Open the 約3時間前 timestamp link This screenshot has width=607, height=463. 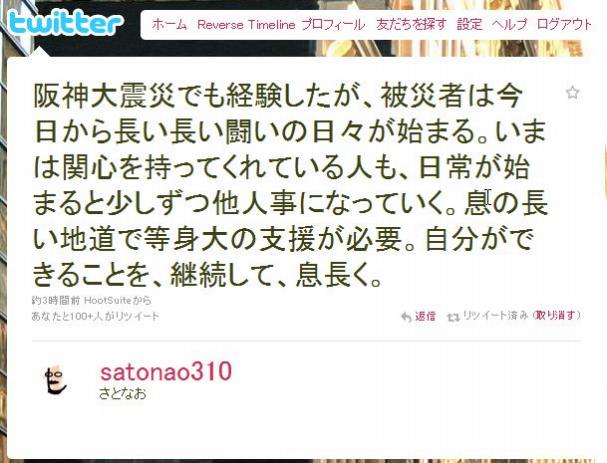(57, 300)
